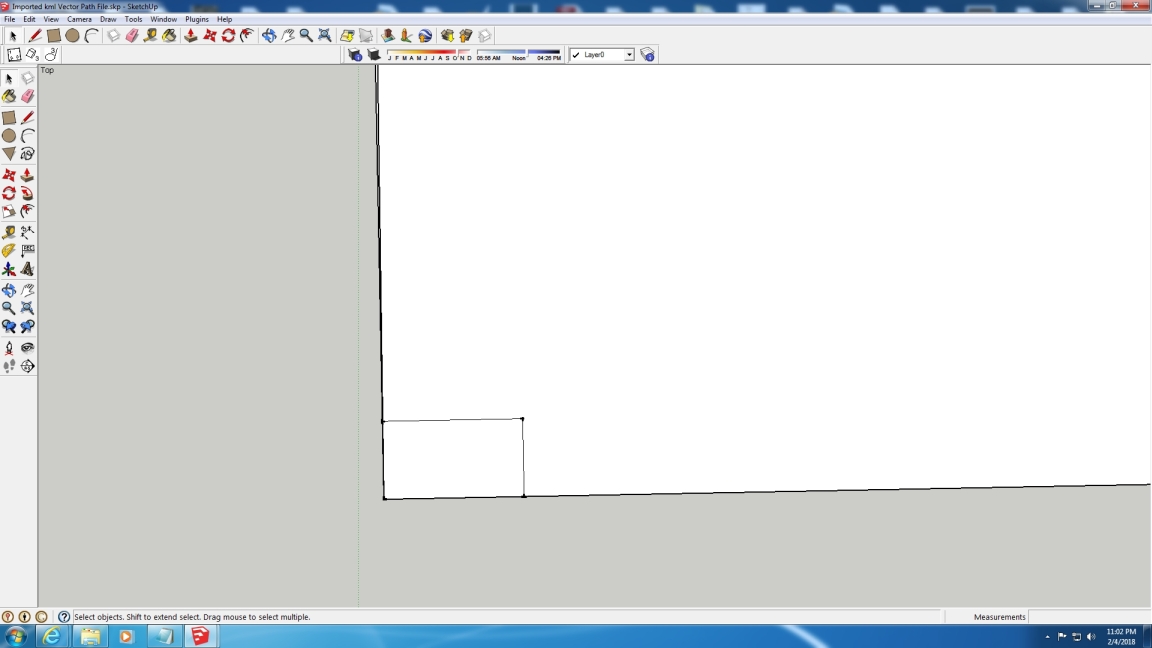
Task: Open the Plugins menu
Action: tap(197, 18)
